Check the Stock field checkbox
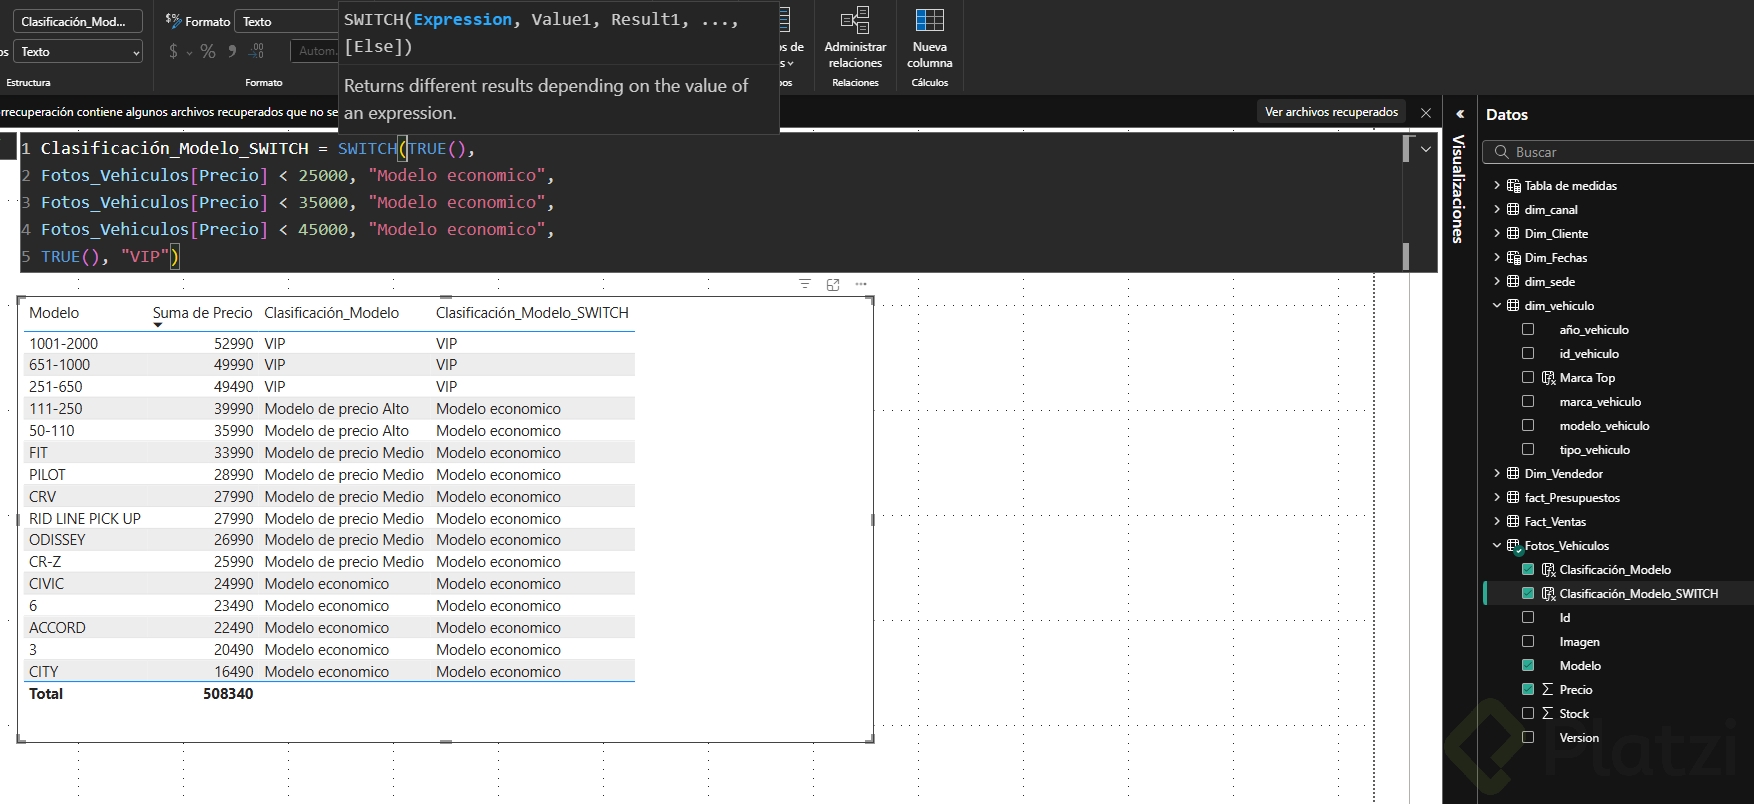The width and height of the screenshot is (1754, 804). pos(1528,713)
